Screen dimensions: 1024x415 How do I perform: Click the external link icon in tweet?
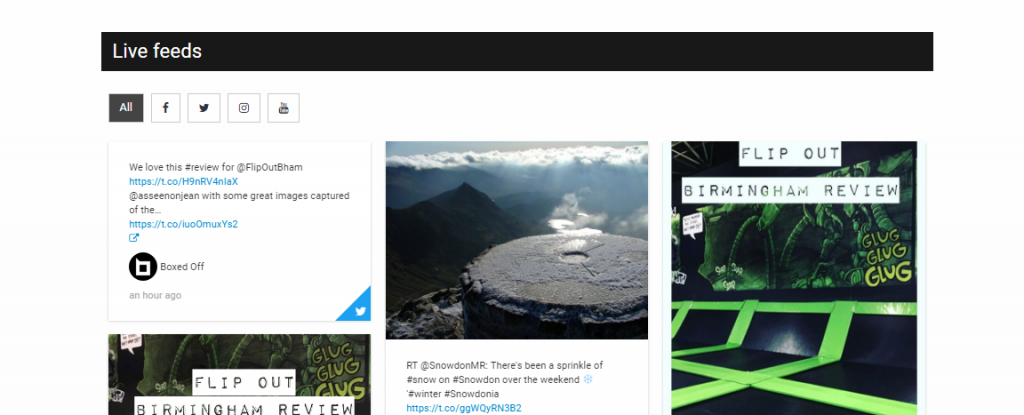pyautogui.click(x=134, y=239)
